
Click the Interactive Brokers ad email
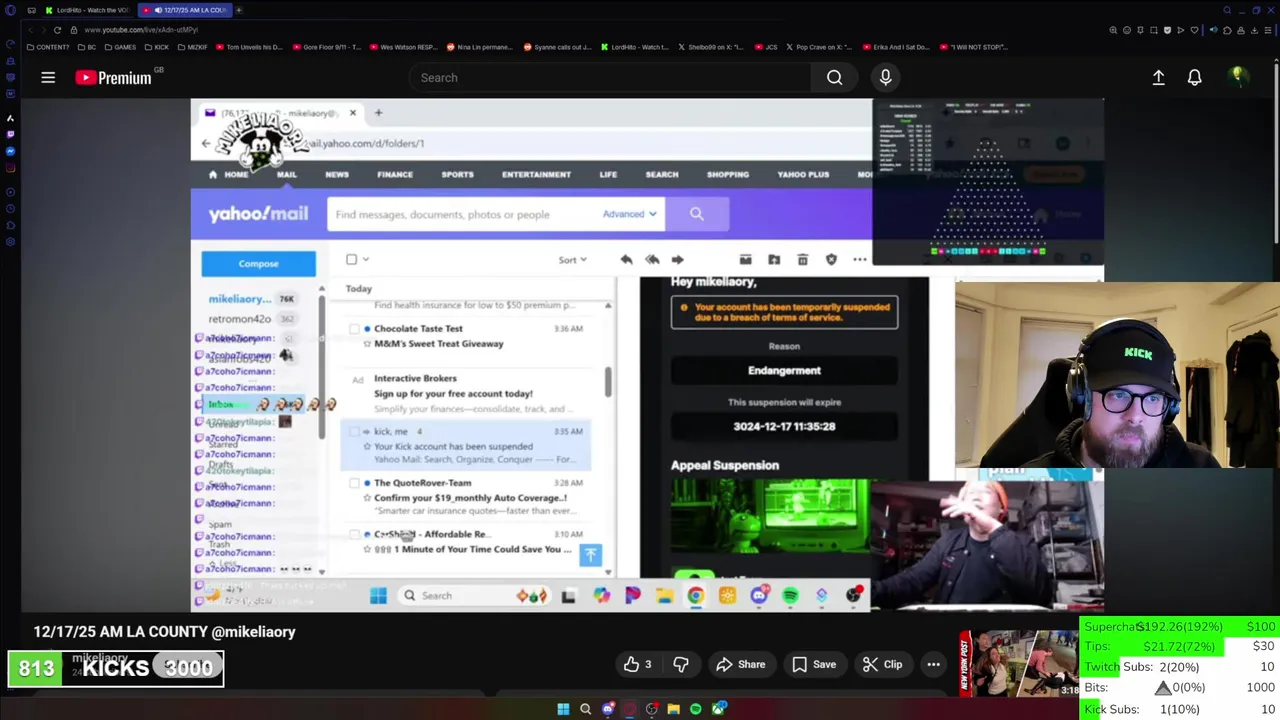[x=467, y=393]
